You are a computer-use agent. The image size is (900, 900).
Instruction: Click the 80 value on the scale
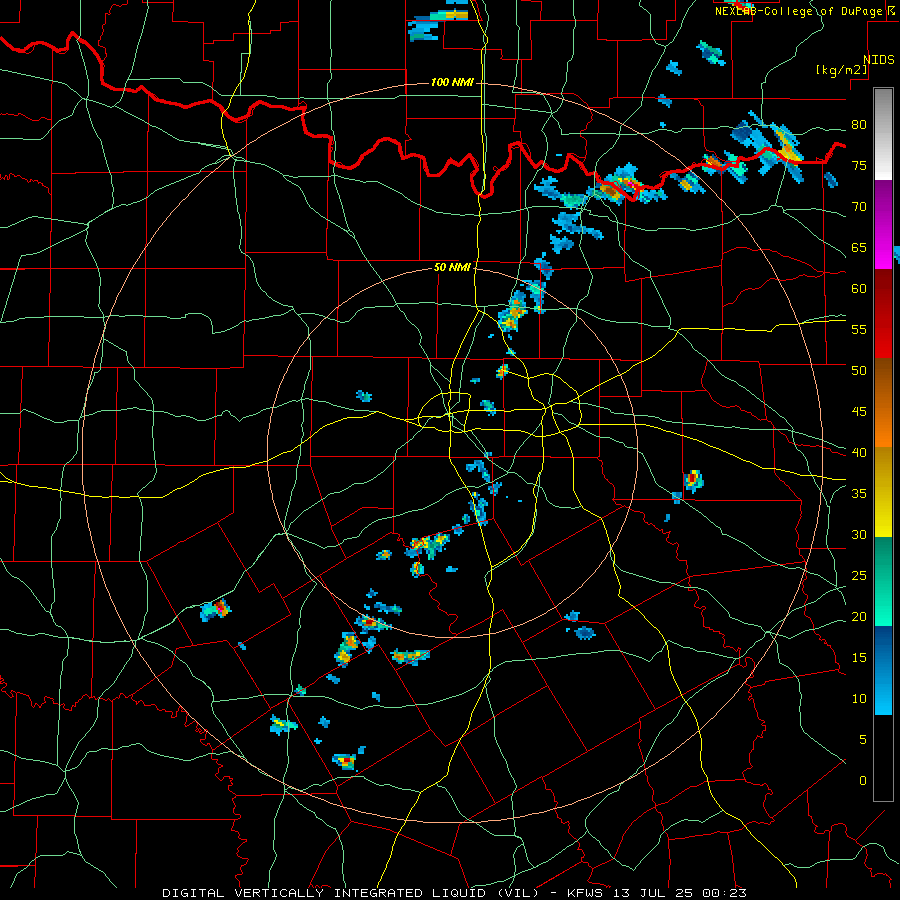pyautogui.click(x=859, y=125)
